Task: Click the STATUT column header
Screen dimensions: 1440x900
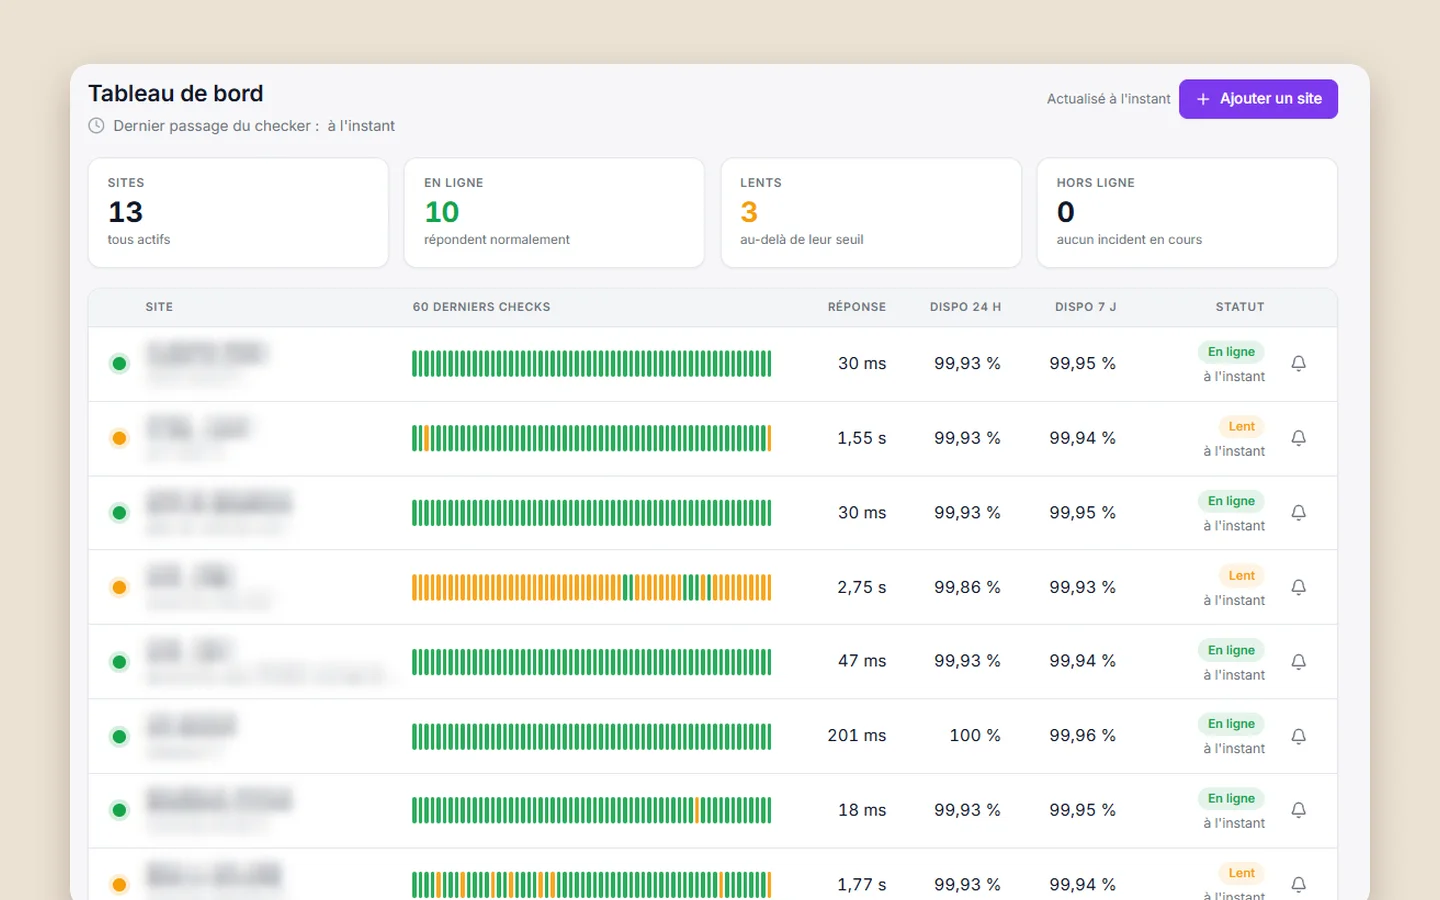Action: pyautogui.click(x=1240, y=307)
